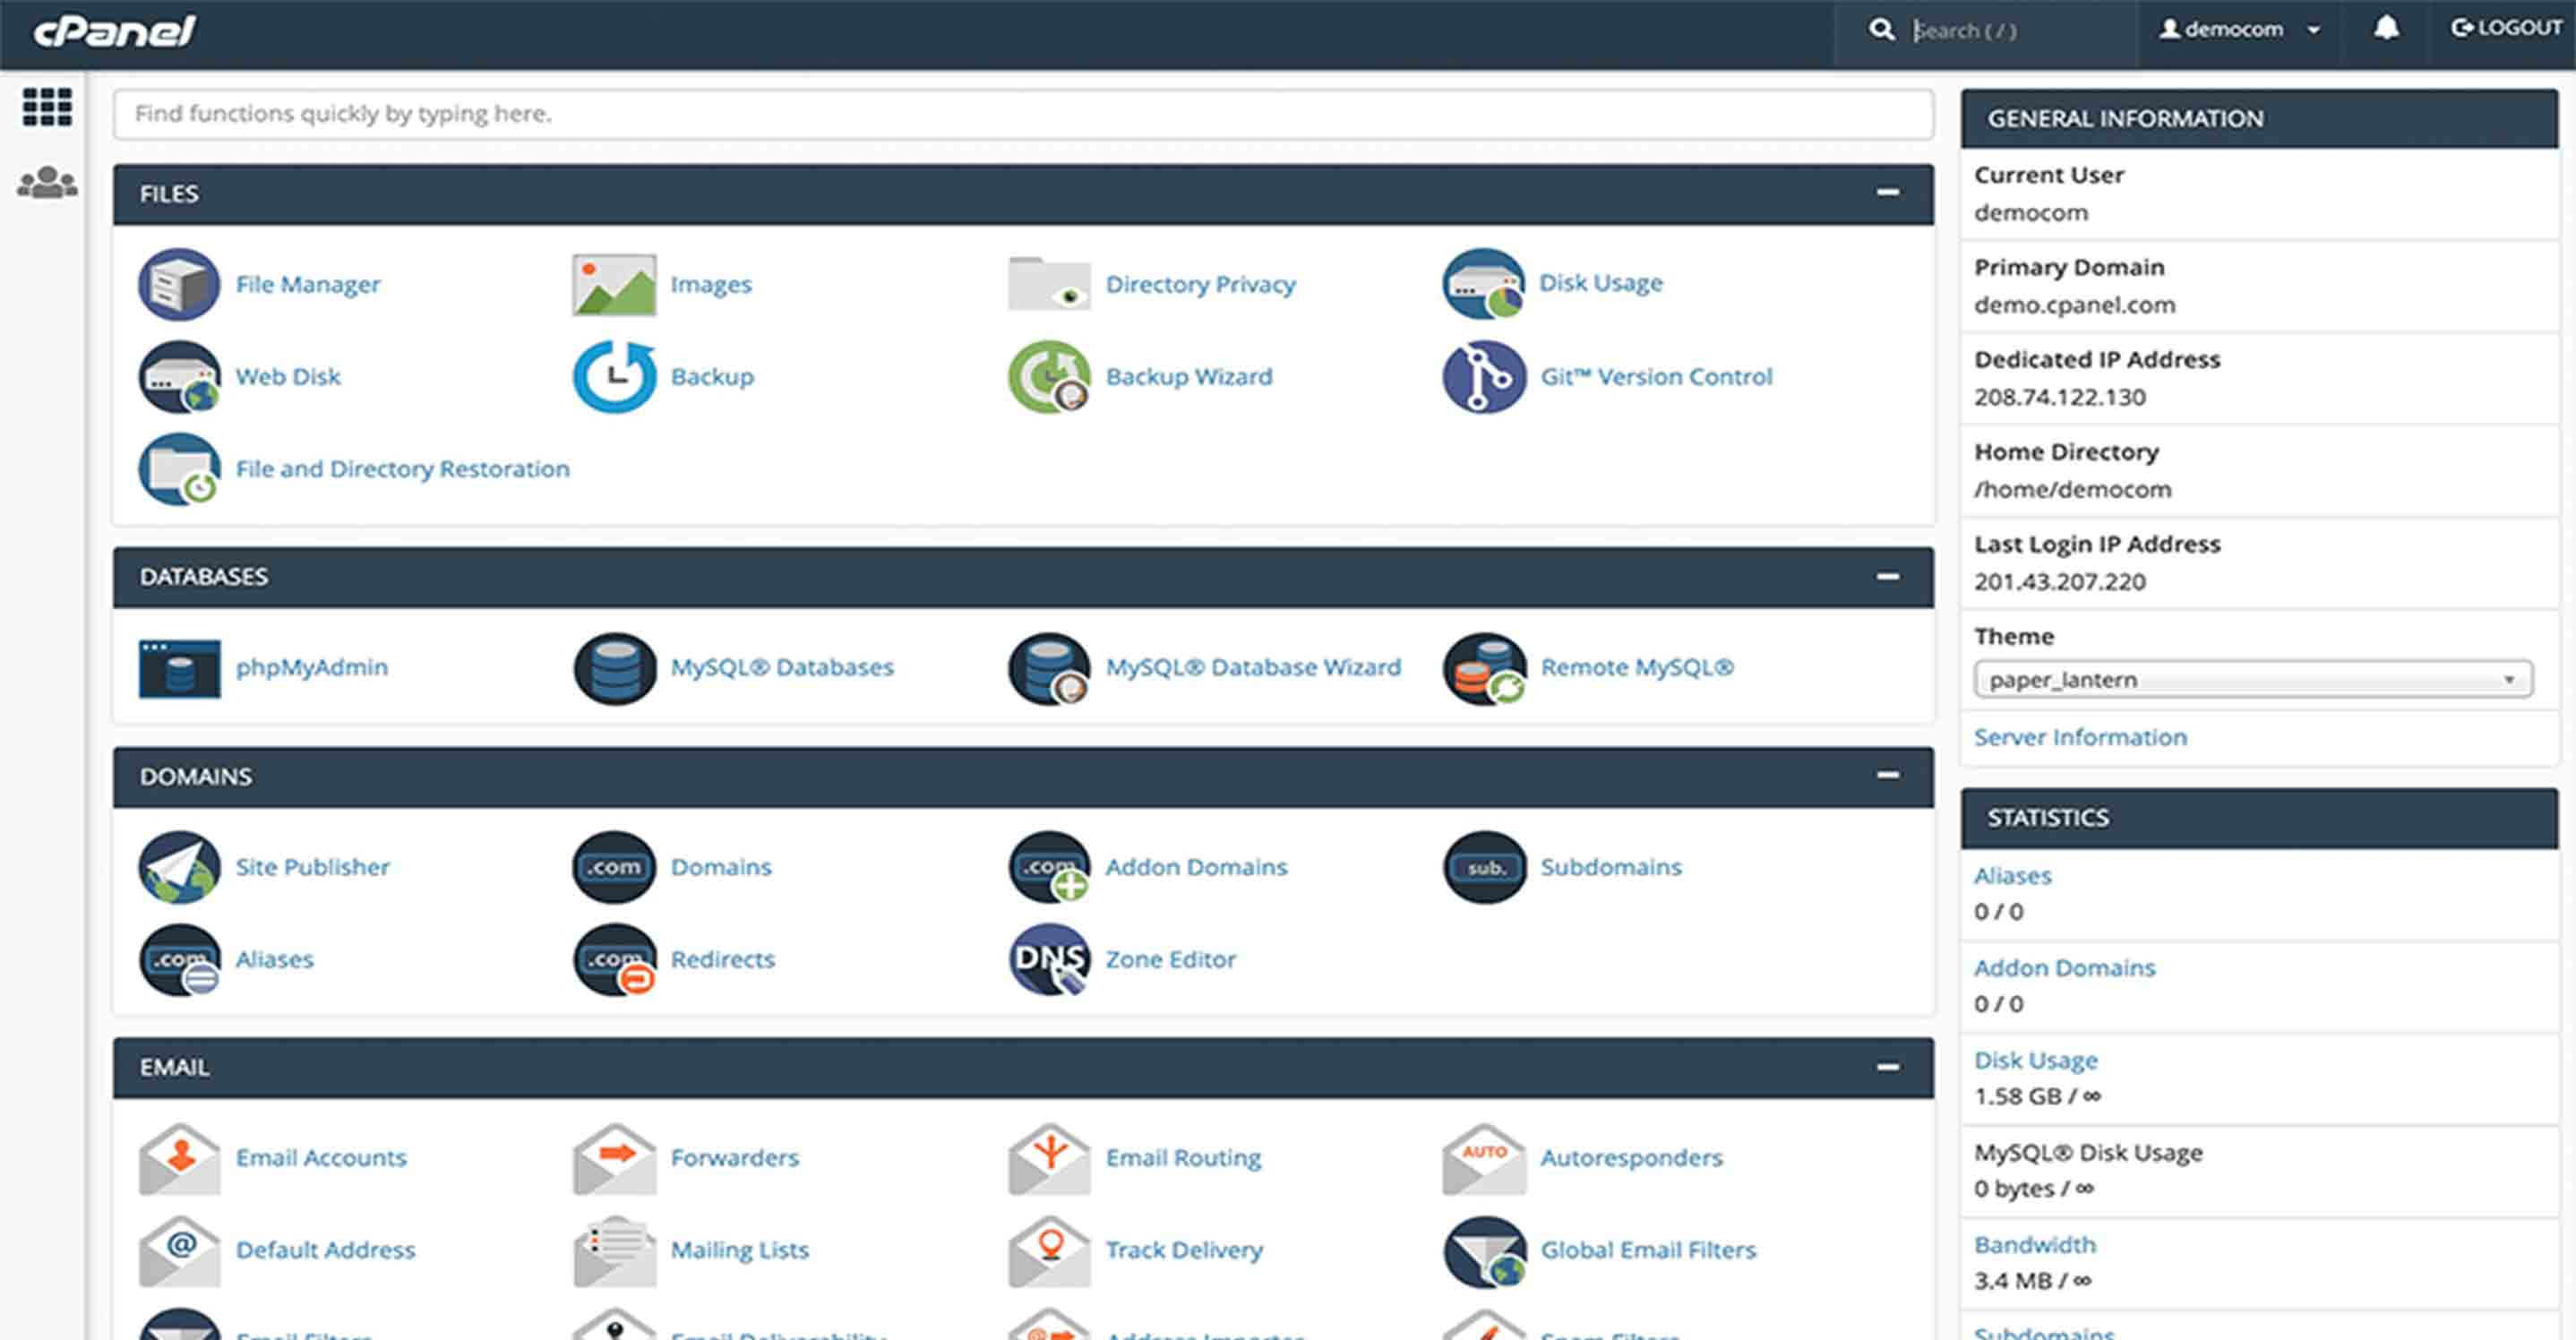Screen dimensions: 2576x1340
Task: Collapse the Files section
Action: coord(1887,193)
